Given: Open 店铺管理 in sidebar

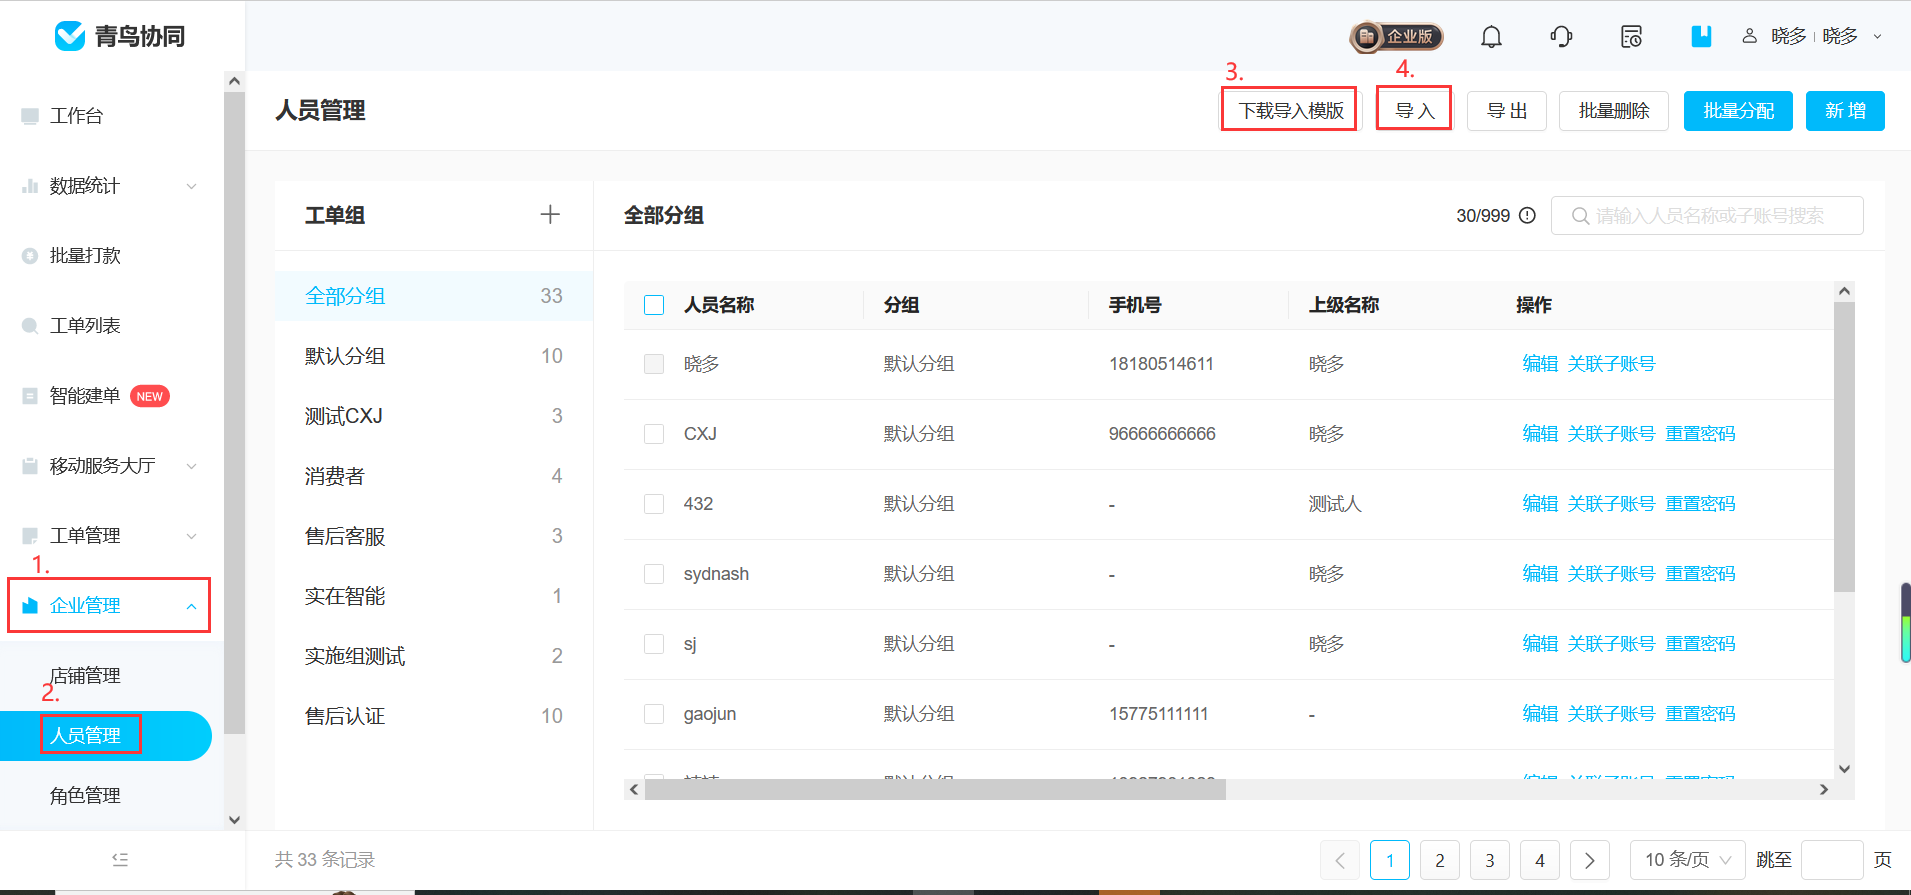Looking at the screenshot, I should 86,676.
